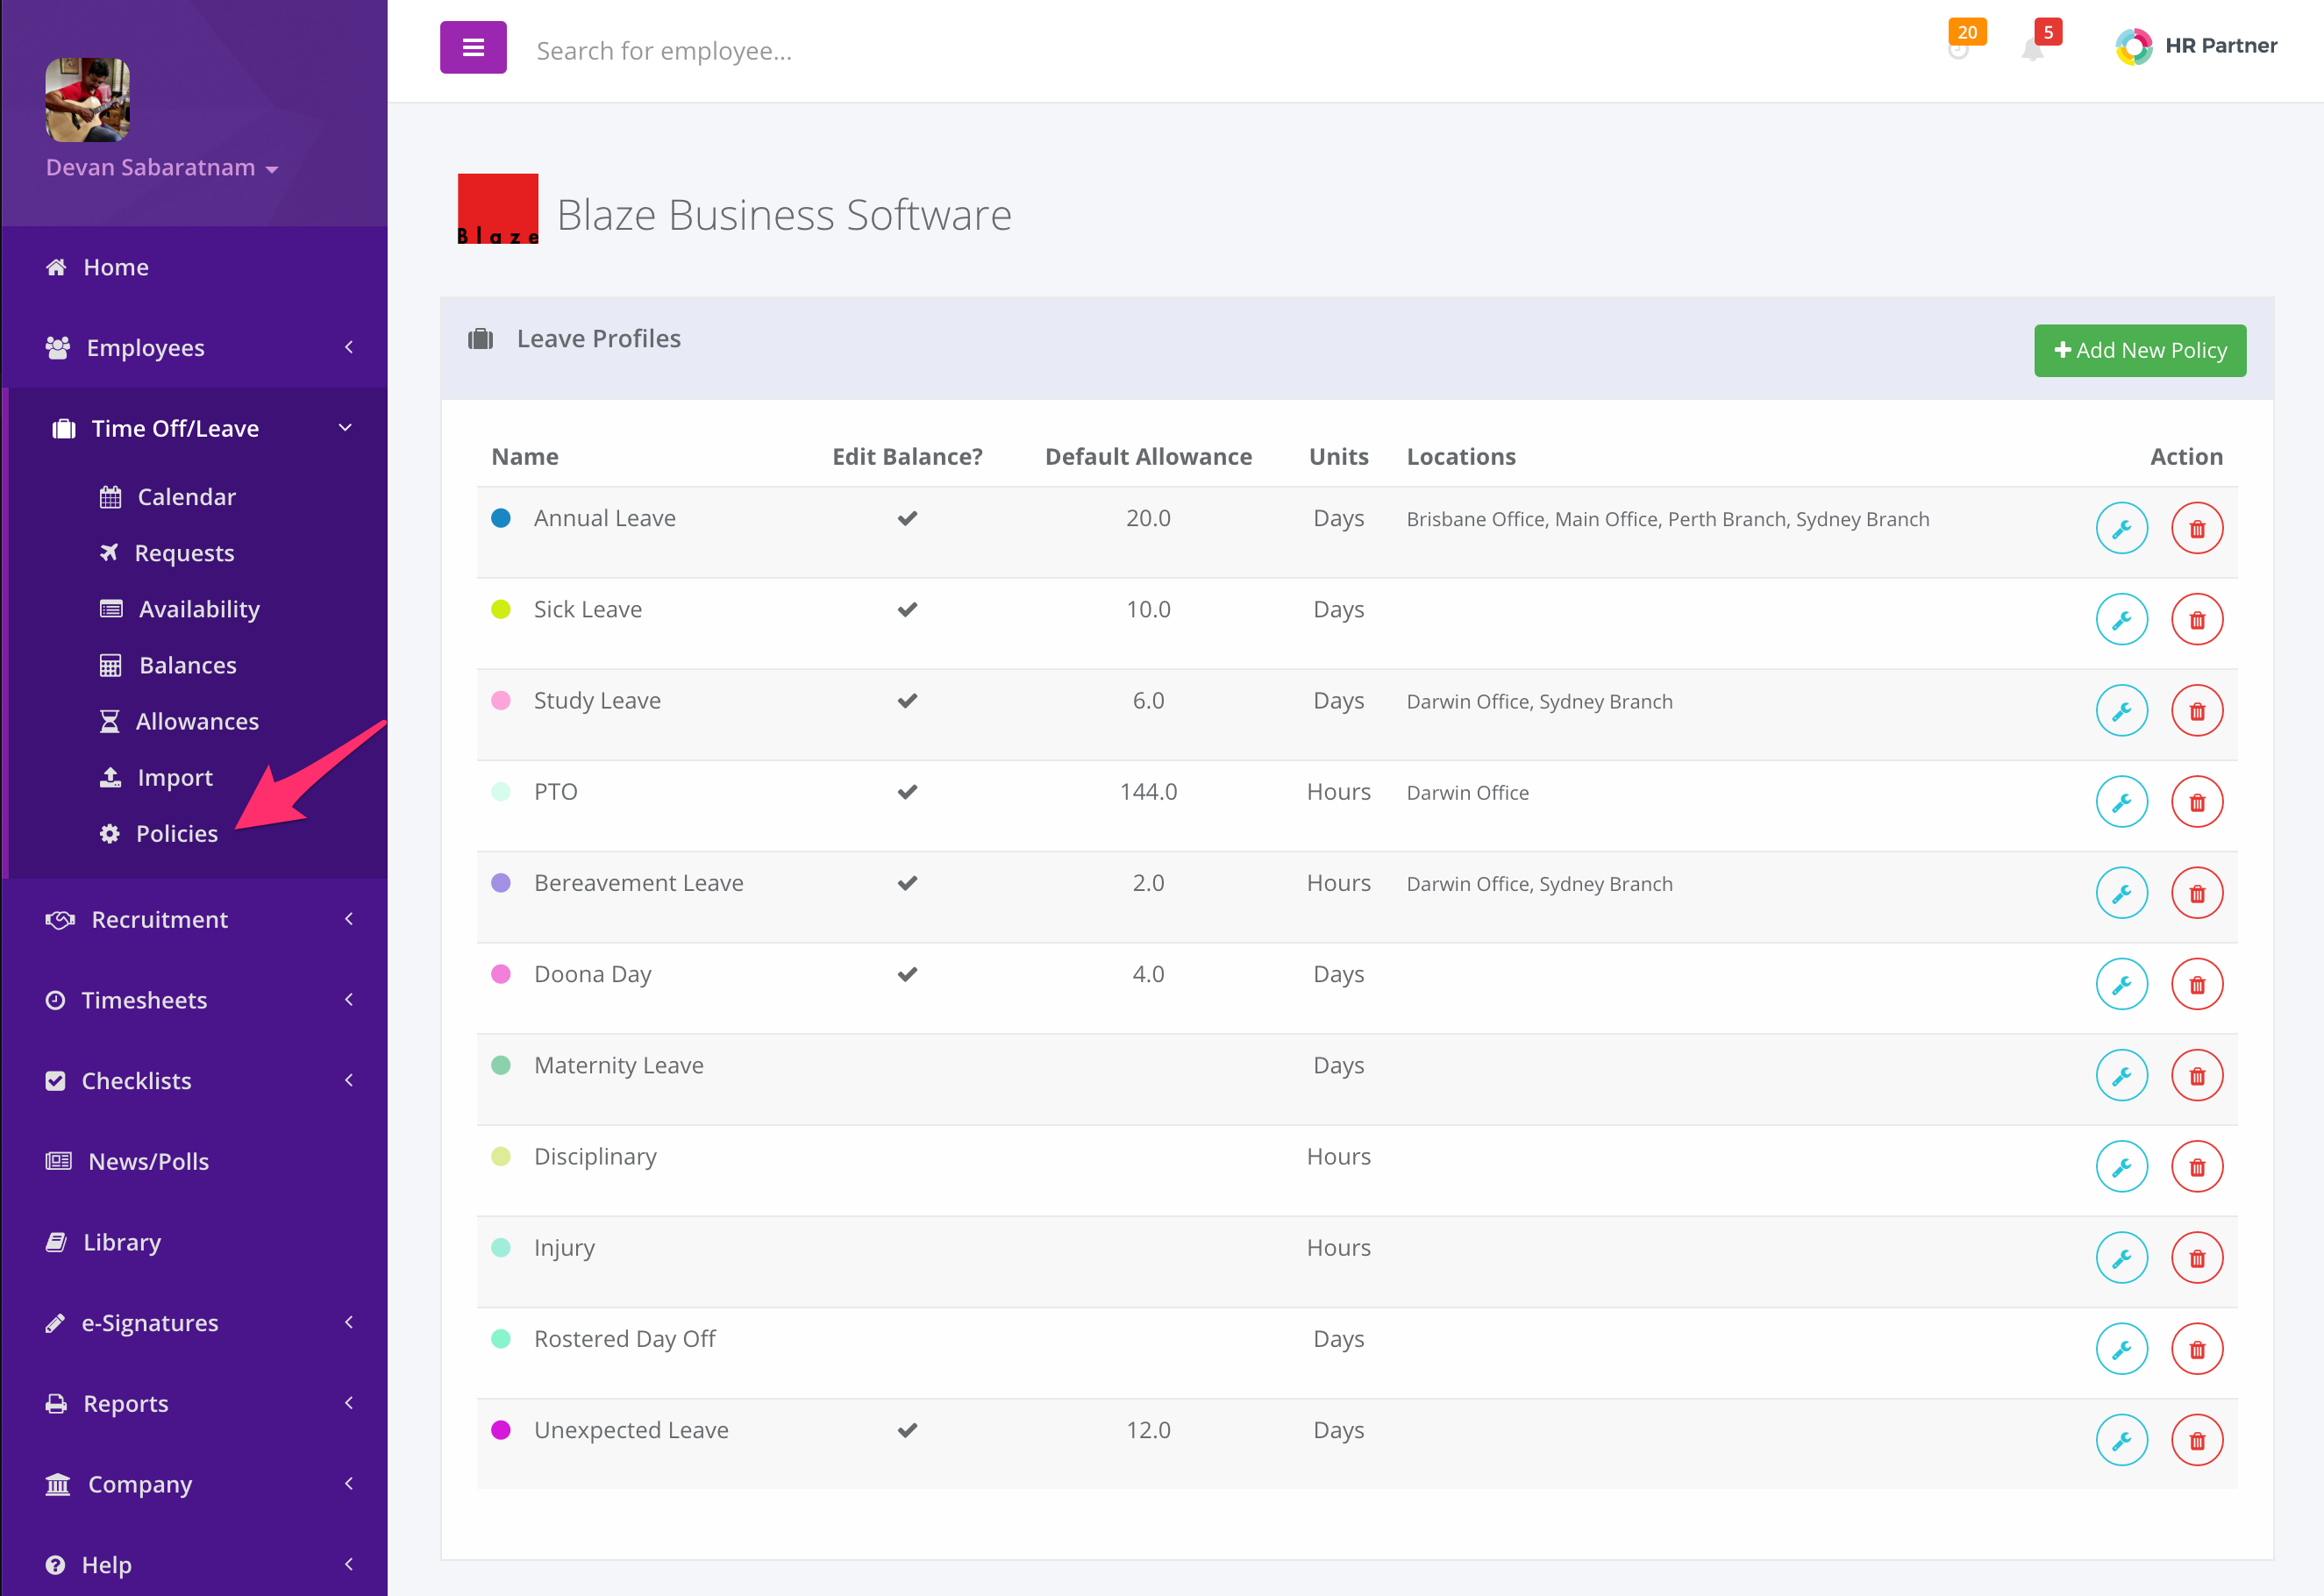Click the Blaze company logo
2324x1596 pixels.
click(498, 209)
